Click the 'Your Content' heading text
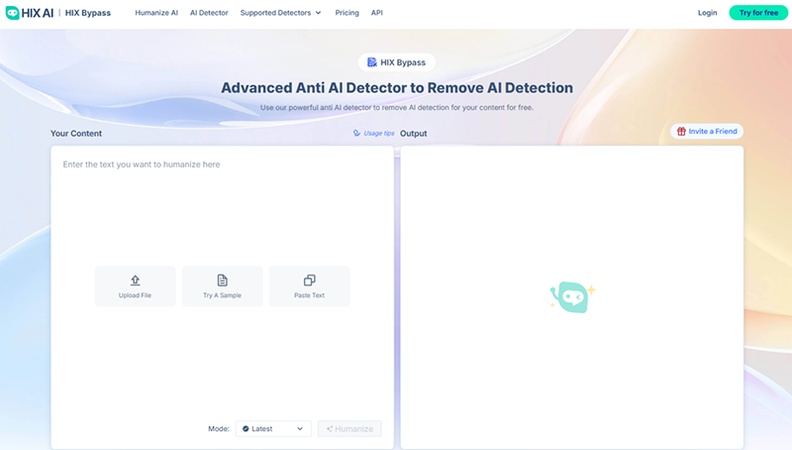The image size is (792, 450). click(x=76, y=133)
